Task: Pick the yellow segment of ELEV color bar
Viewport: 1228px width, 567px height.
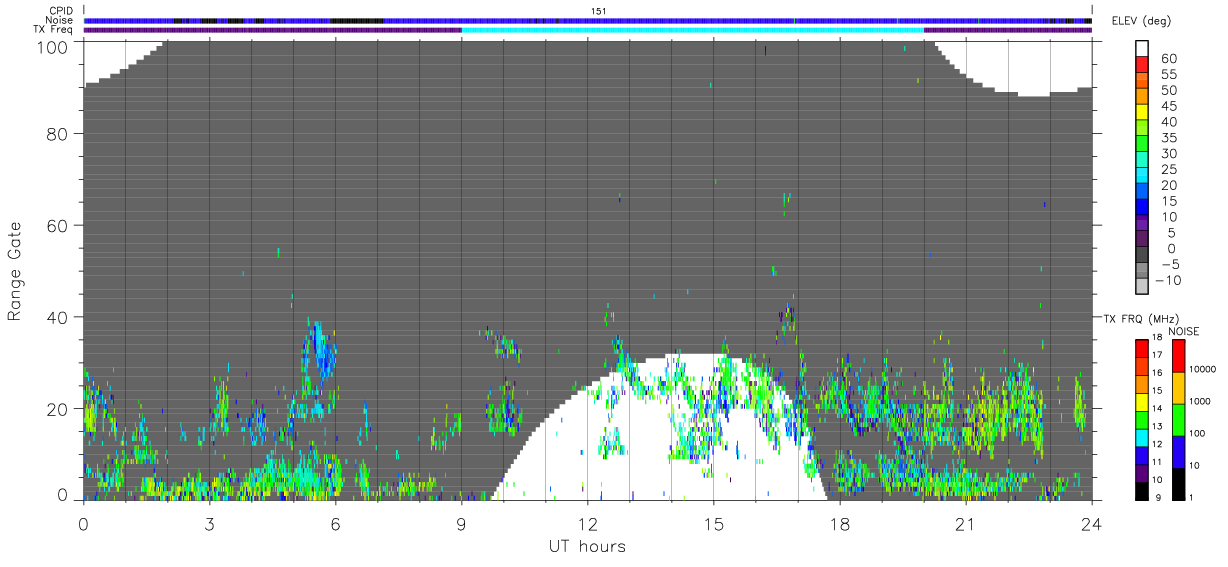Action: tap(1143, 112)
